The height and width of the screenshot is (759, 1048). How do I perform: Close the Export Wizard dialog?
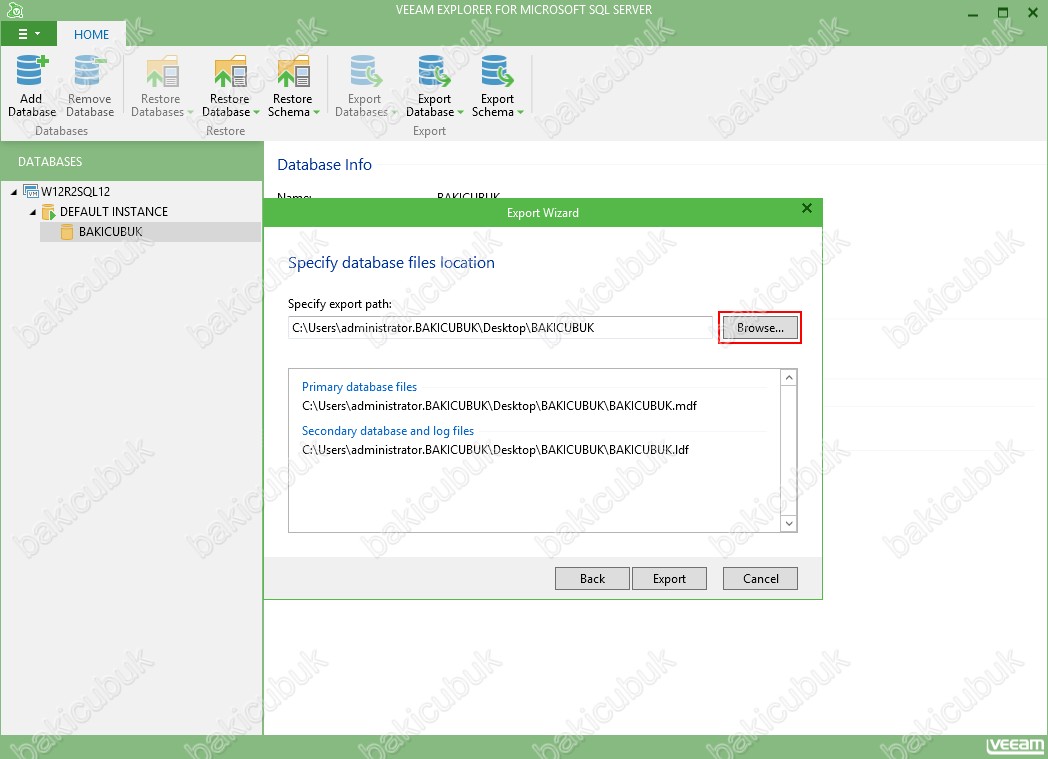(807, 208)
